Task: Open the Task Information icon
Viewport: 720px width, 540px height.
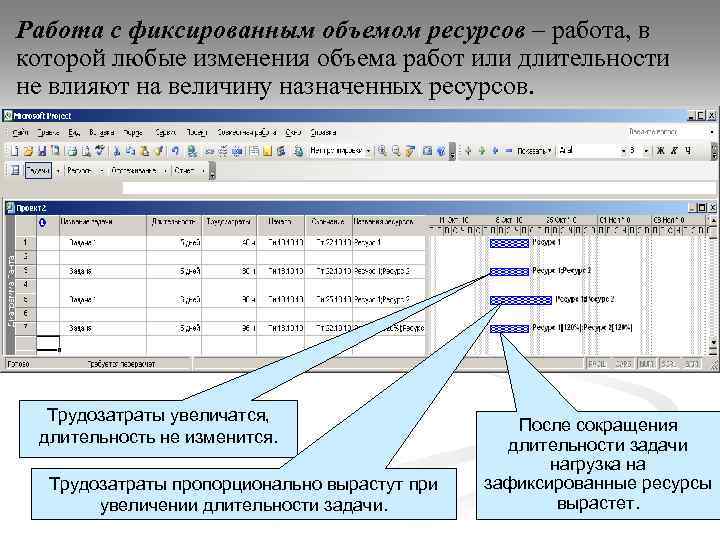Action: pos(254,151)
